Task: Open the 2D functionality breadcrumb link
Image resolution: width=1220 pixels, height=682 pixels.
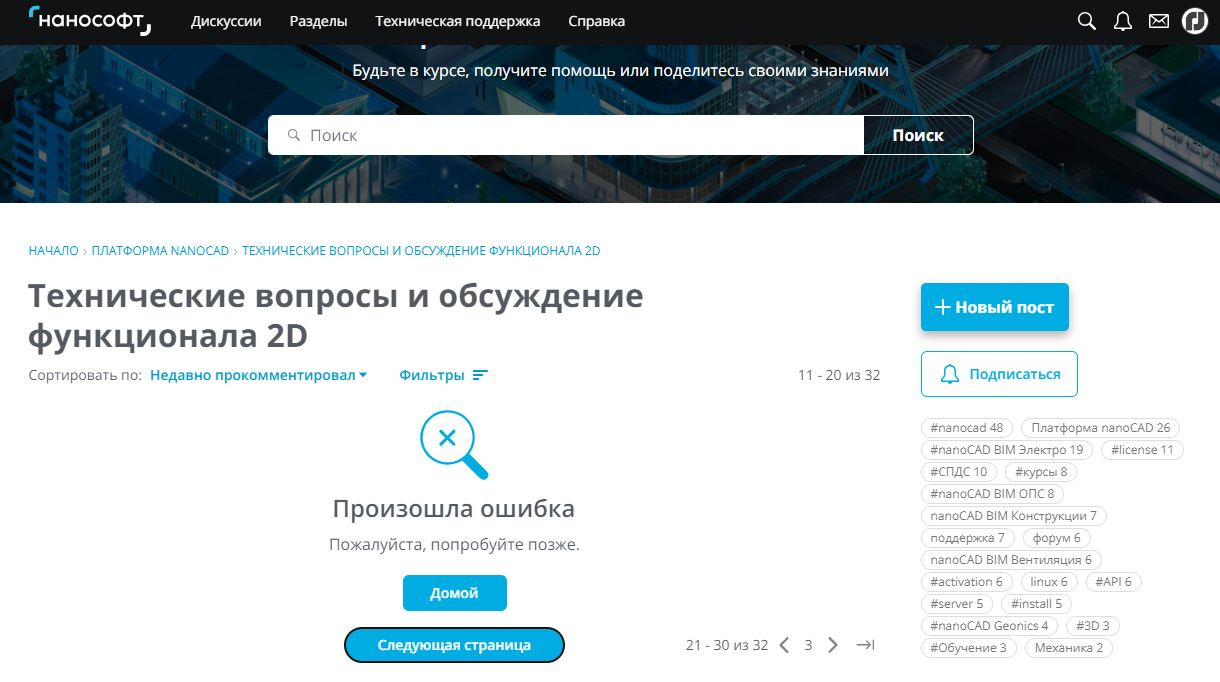Action: tap(421, 251)
